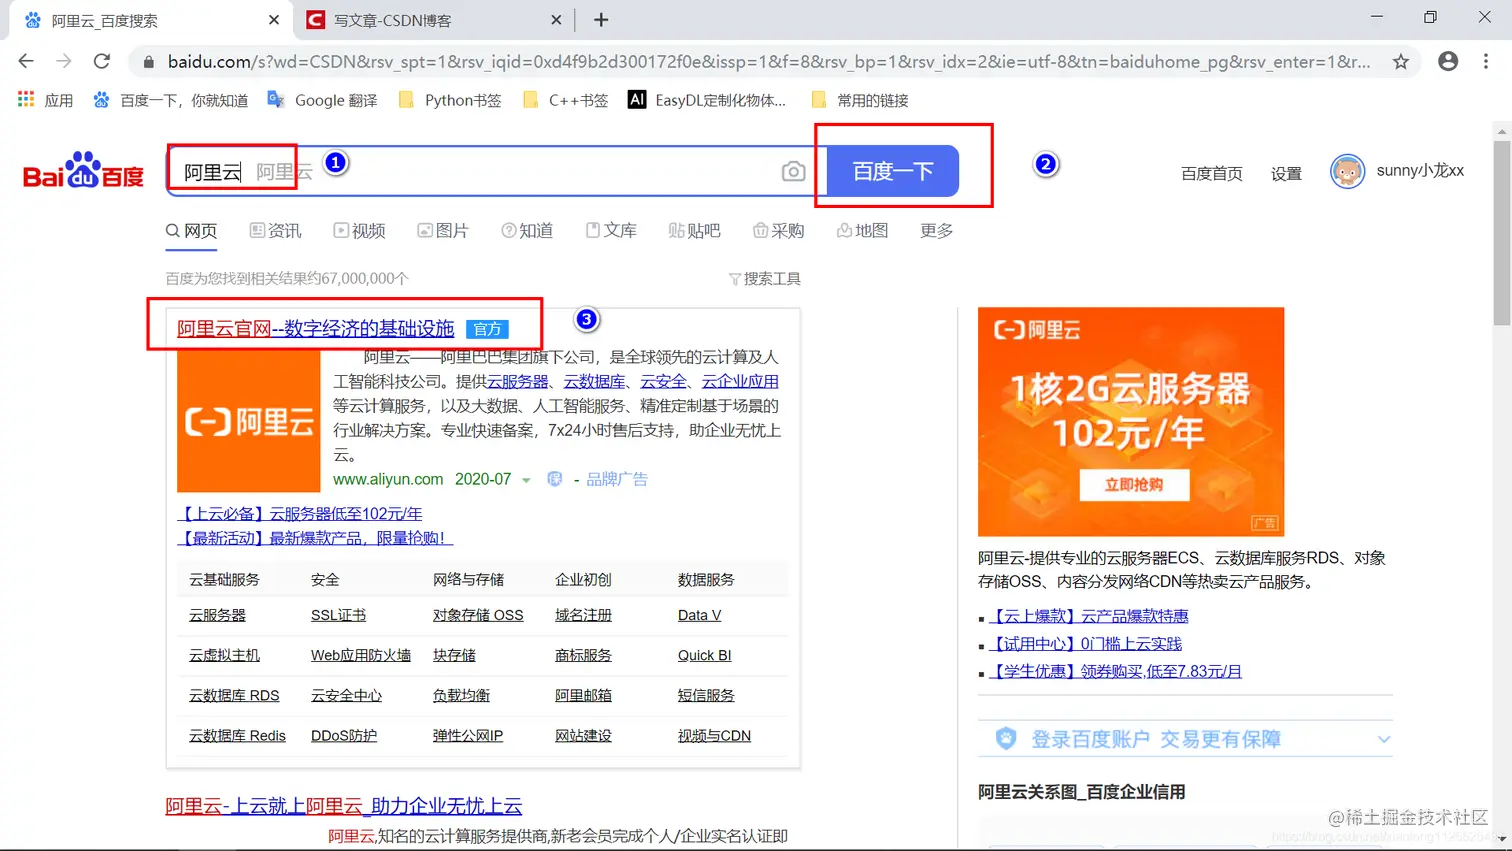The height and width of the screenshot is (851, 1512).
Task: Open the Google 翻译 bookmark
Action: coord(323,100)
